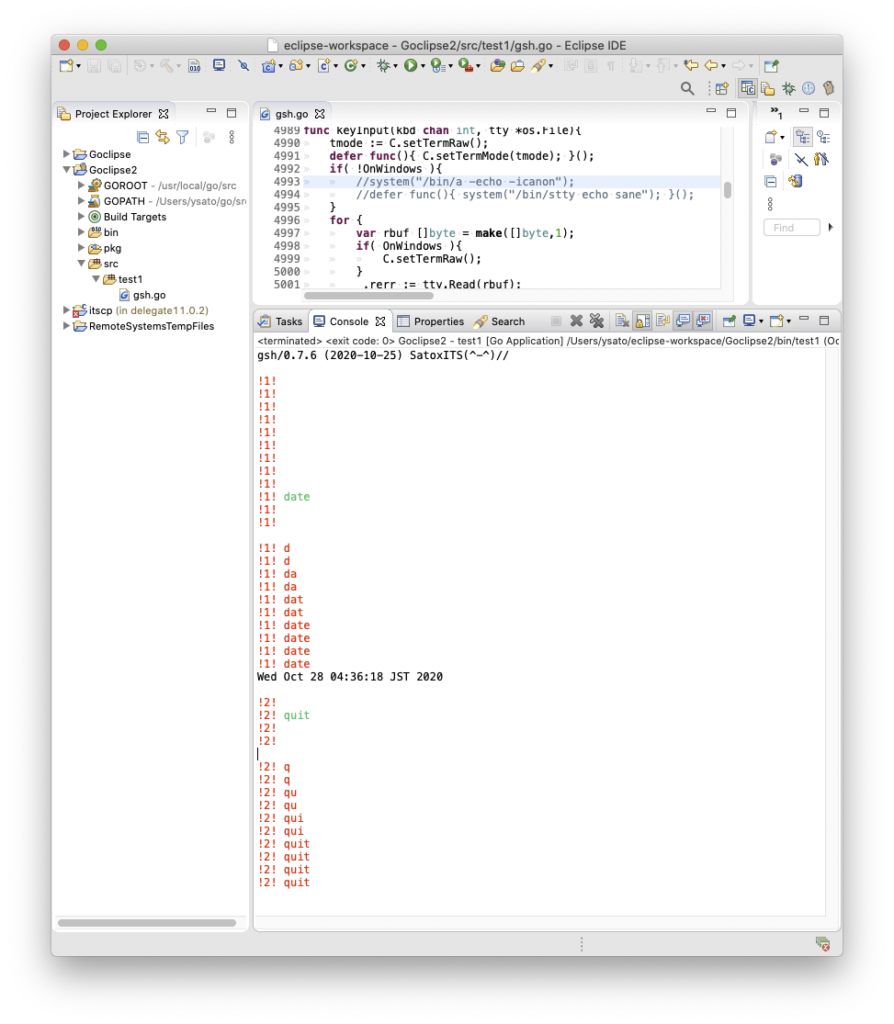Click the green Run button in the toolbar
The height and width of the screenshot is (1024, 894).
point(410,66)
